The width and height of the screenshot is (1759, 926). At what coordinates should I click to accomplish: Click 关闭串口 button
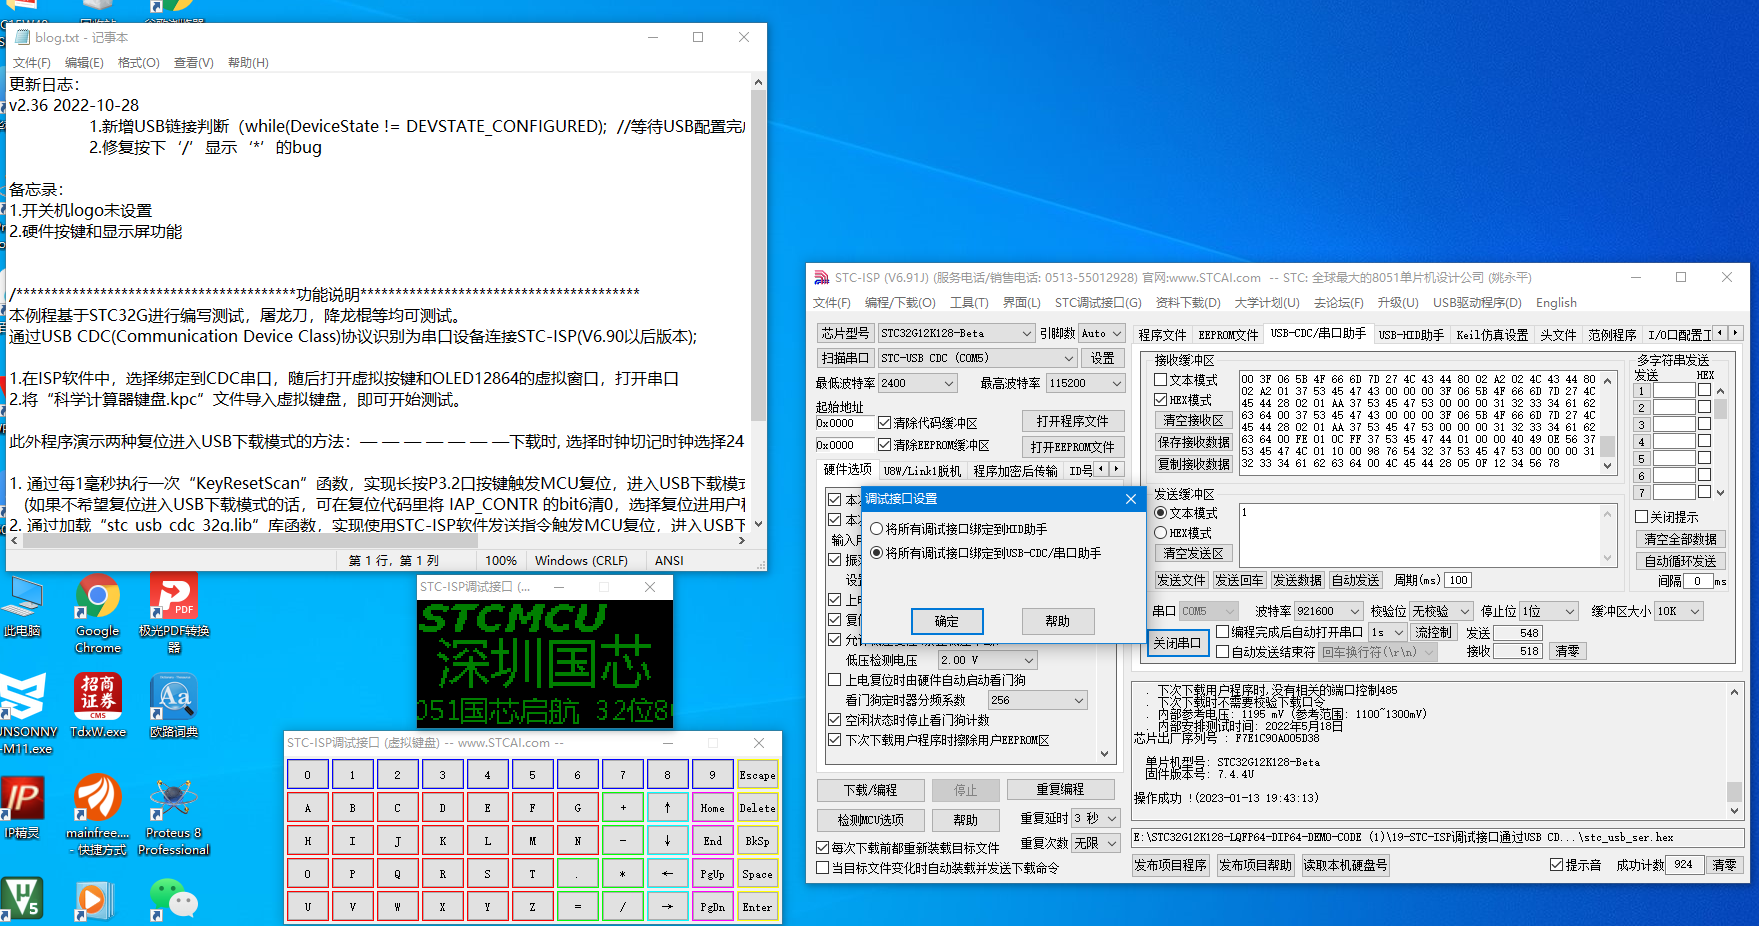click(1176, 643)
